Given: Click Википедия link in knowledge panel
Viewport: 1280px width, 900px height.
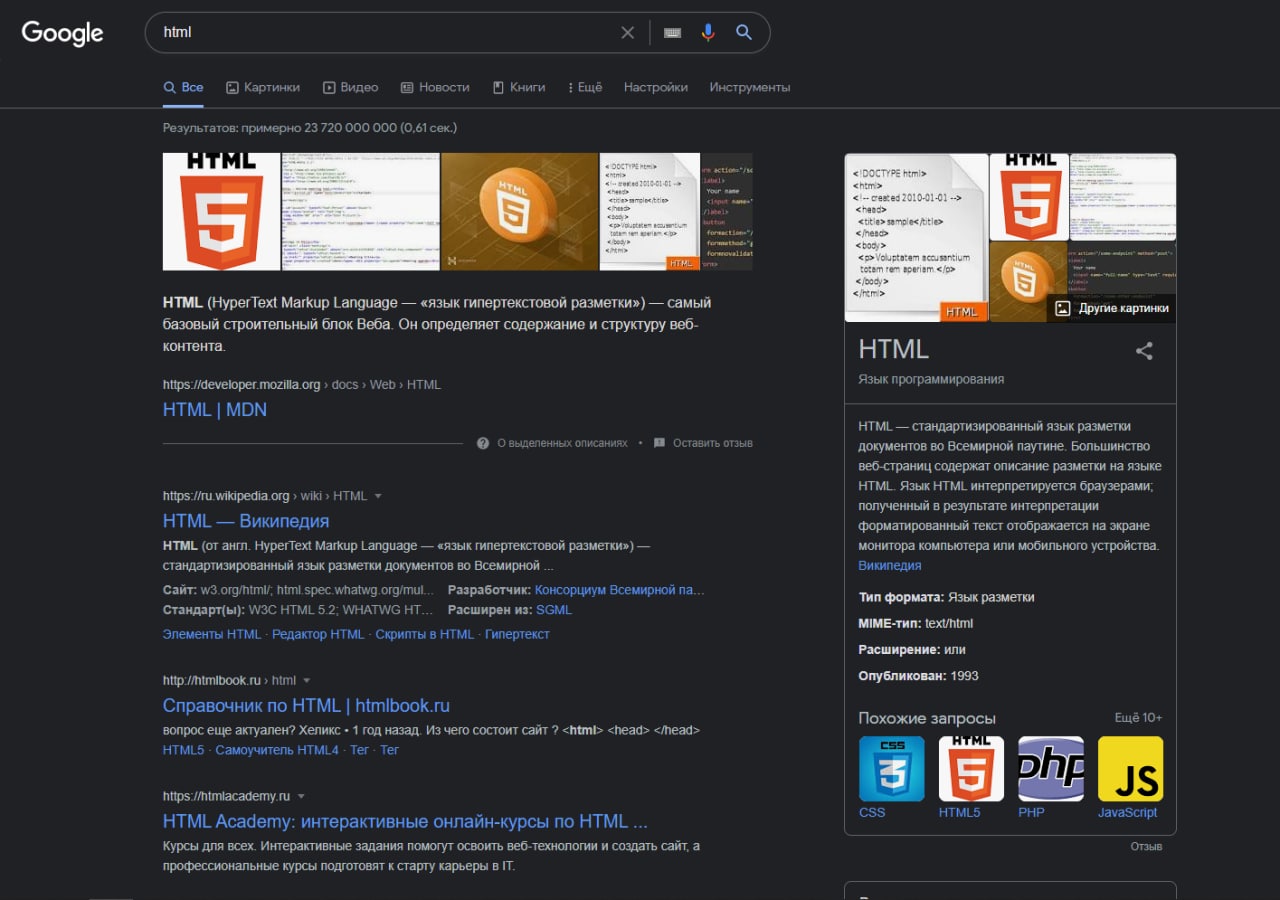Looking at the screenshot, I should pyautogui.click(x=890, y=566).
